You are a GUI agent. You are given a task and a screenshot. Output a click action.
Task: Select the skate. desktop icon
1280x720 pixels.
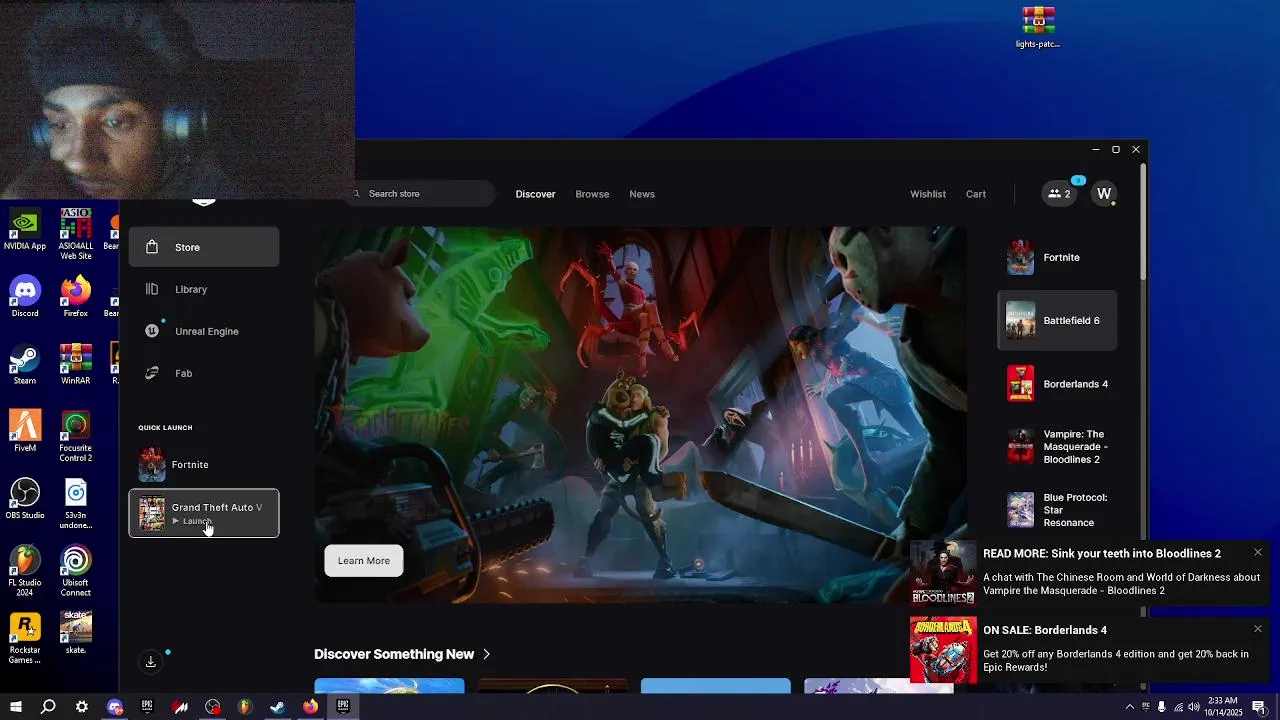coord(76,633)
